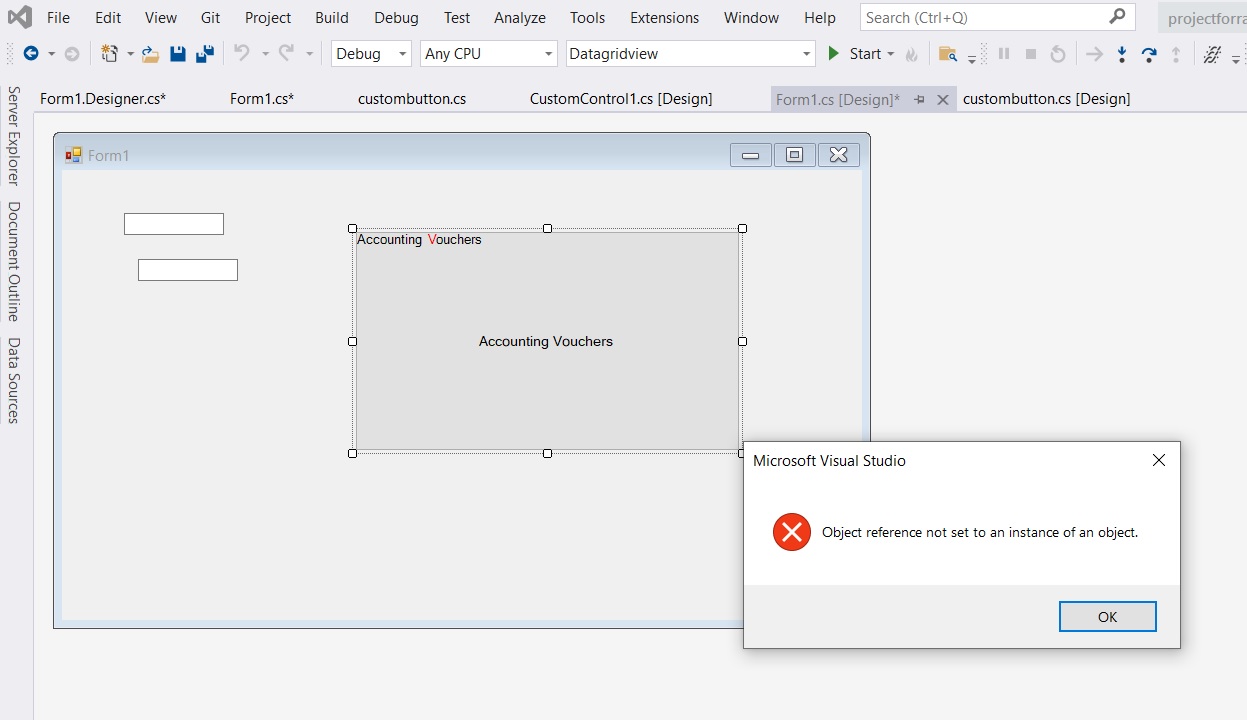This screenshot has height=720, width=1247.
Task: Switch to the Form1.Designer.cs* tab
Action: point(103,99)
